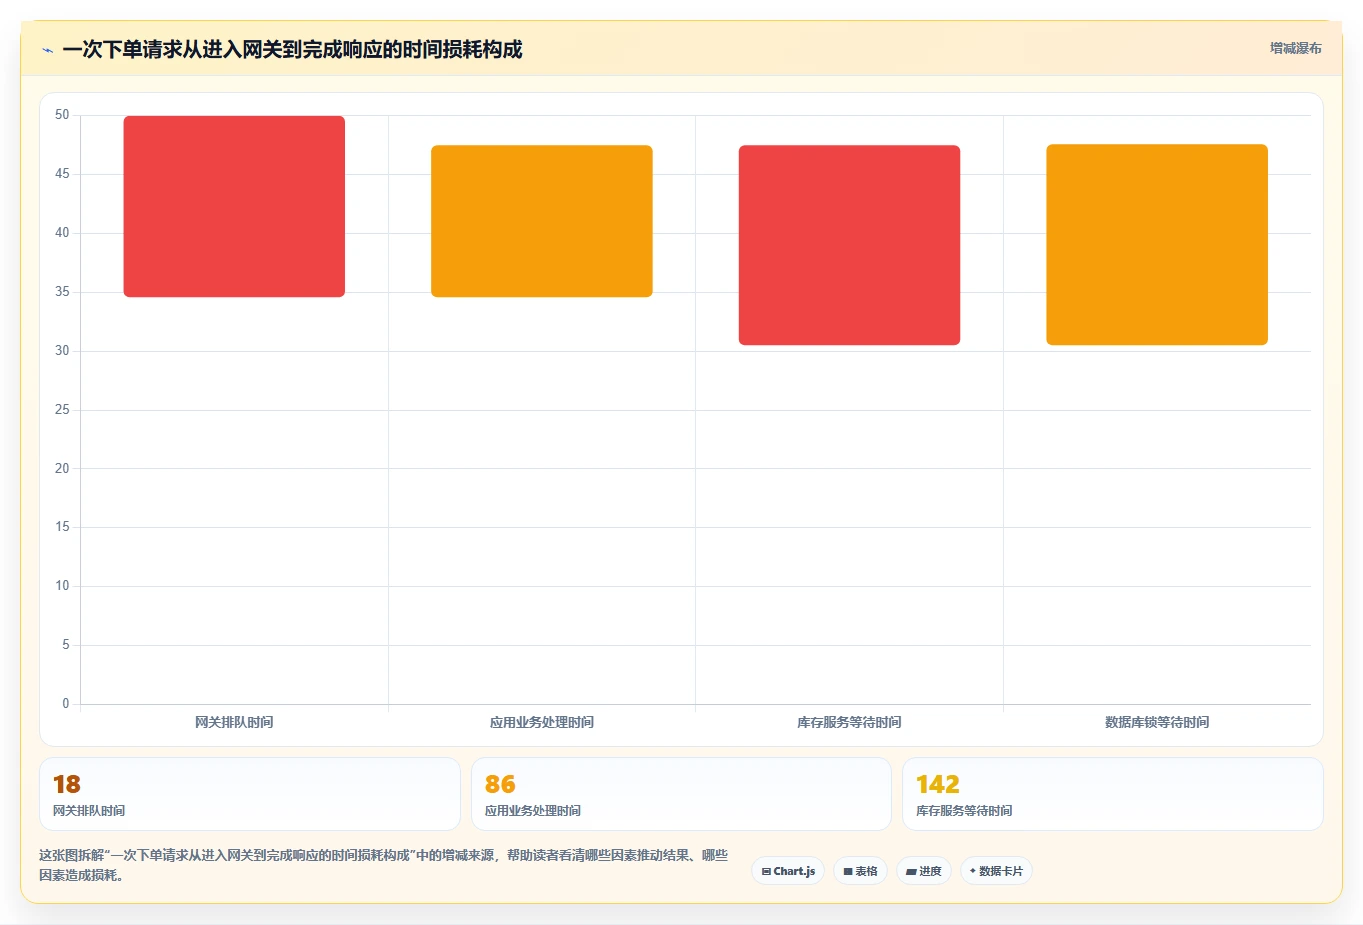This screenshot has height=925, width=1363.
Task: Open the card showing value 142
Action: point(1113,794)
